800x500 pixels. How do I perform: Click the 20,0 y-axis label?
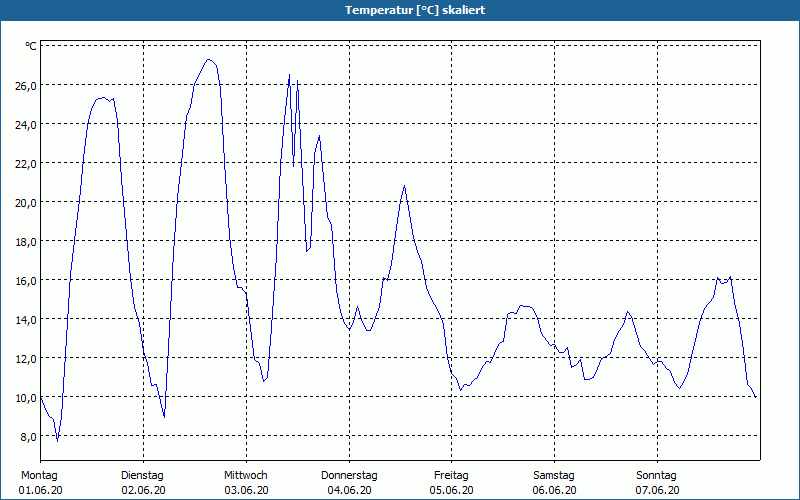point(26,203)
